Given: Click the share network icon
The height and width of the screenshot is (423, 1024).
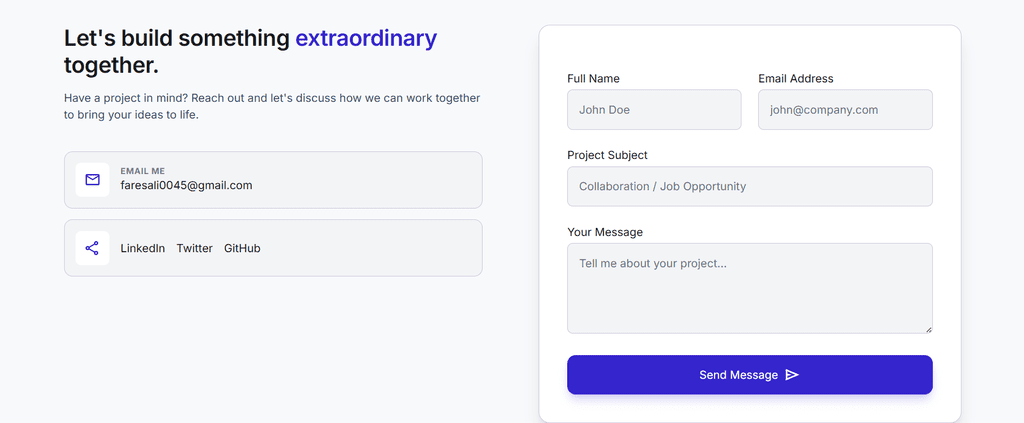Looking at the screenshot, I should (92, 248).
